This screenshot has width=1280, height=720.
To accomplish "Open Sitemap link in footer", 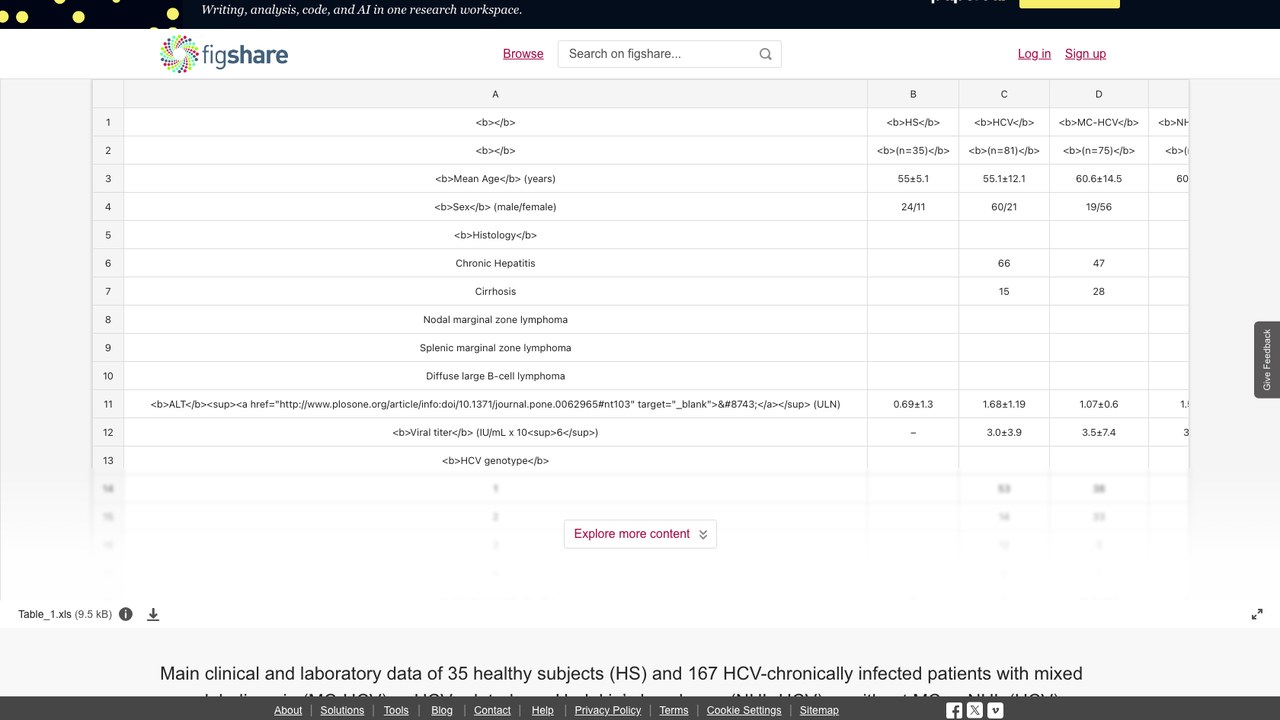I will click(x=819, y=710).
